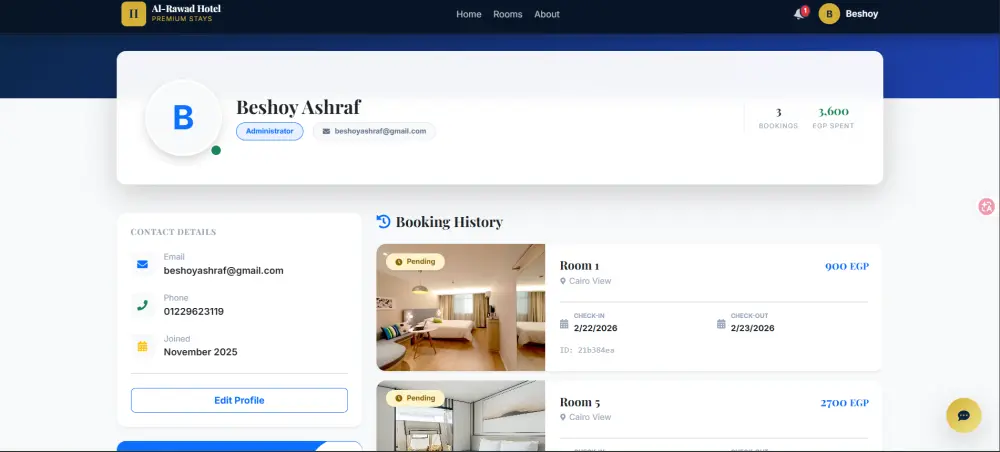Viewport: 1000px width, 452px height.
Task: Click Room 1 check-in calendar icon
Action: (564, 324)
